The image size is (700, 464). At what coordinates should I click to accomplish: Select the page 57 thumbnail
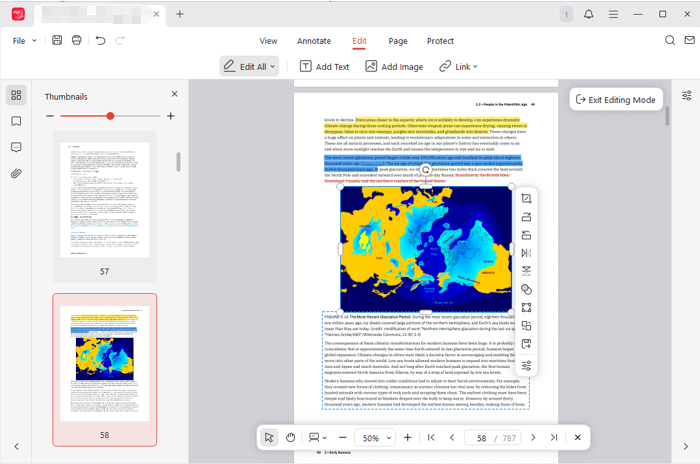(x=105, y=199)
